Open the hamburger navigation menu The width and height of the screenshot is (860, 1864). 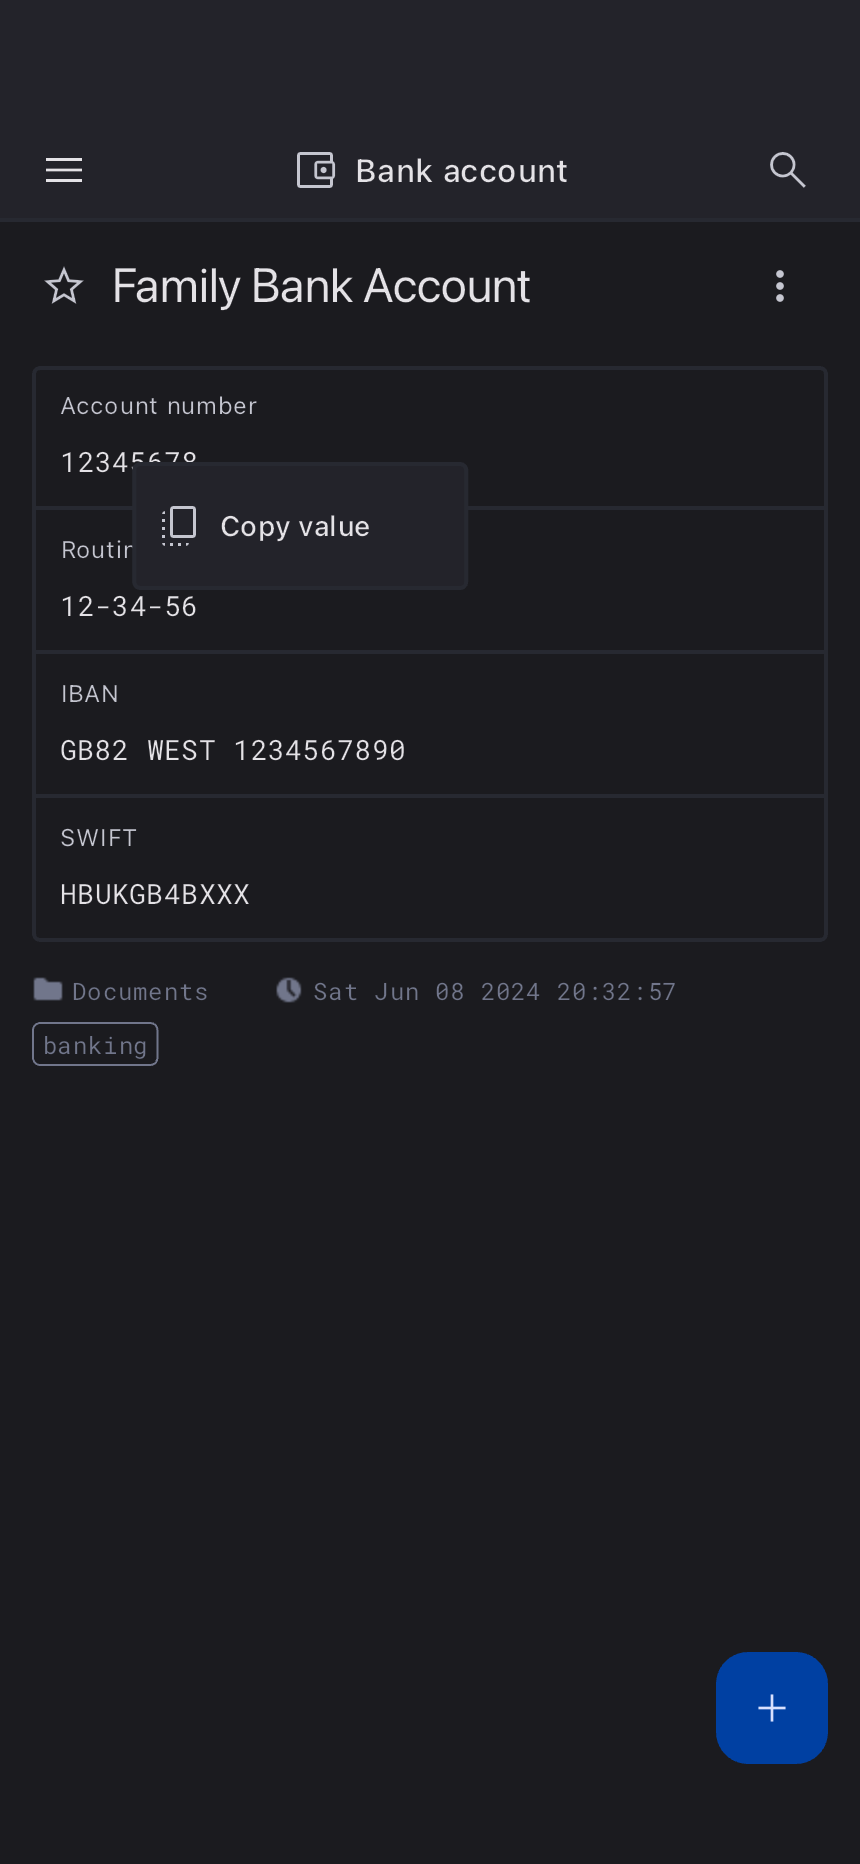(x=64, y=171)
